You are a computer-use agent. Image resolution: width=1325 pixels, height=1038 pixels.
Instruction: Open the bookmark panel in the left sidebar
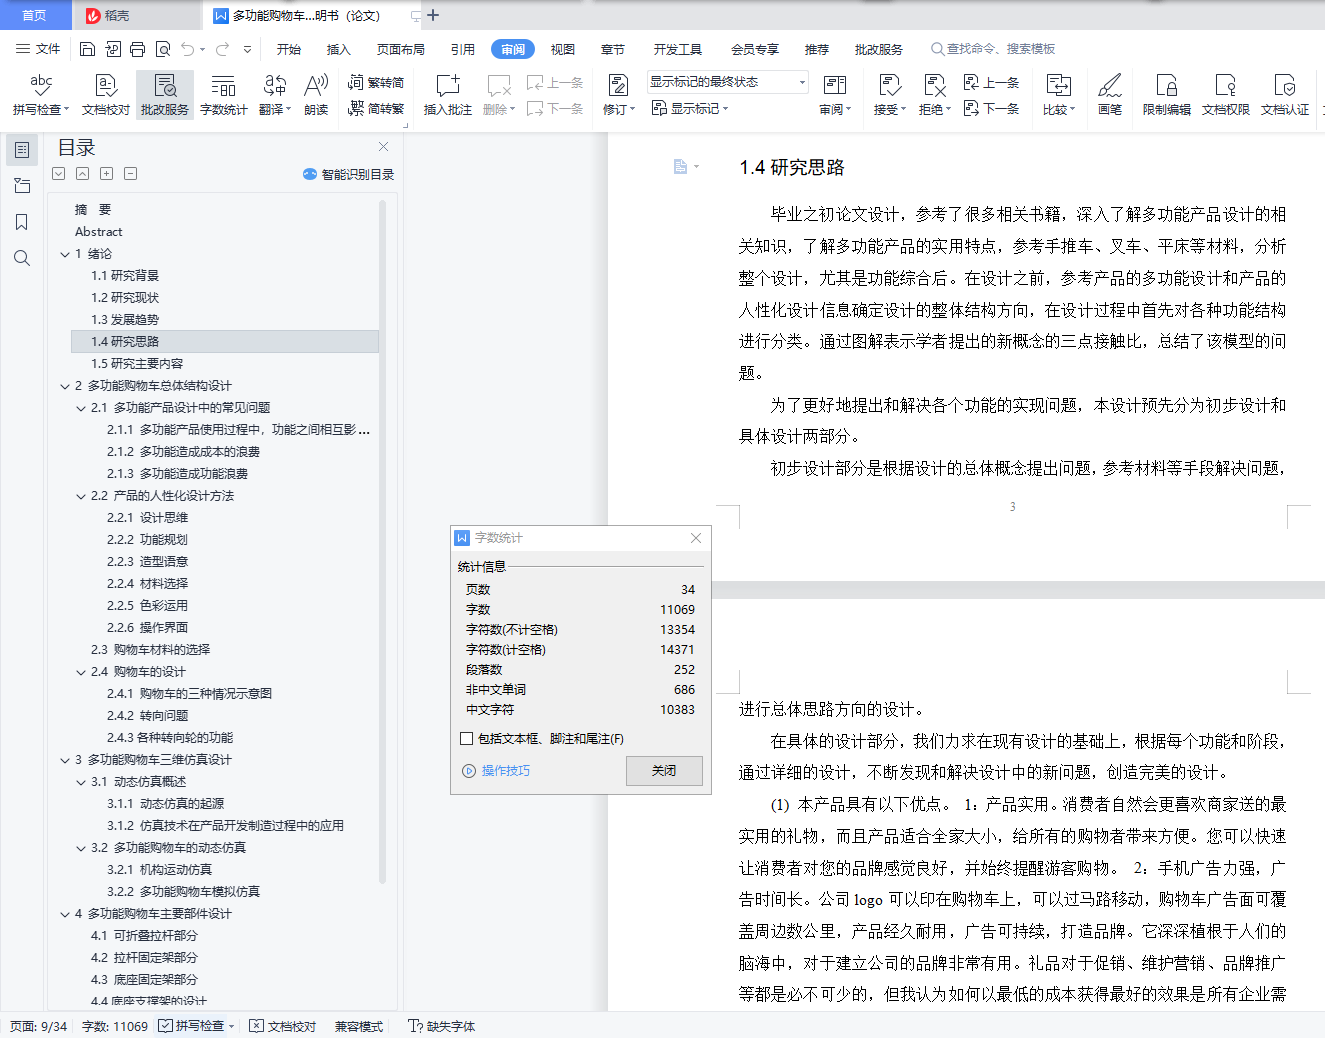click(x=22, y=222)
